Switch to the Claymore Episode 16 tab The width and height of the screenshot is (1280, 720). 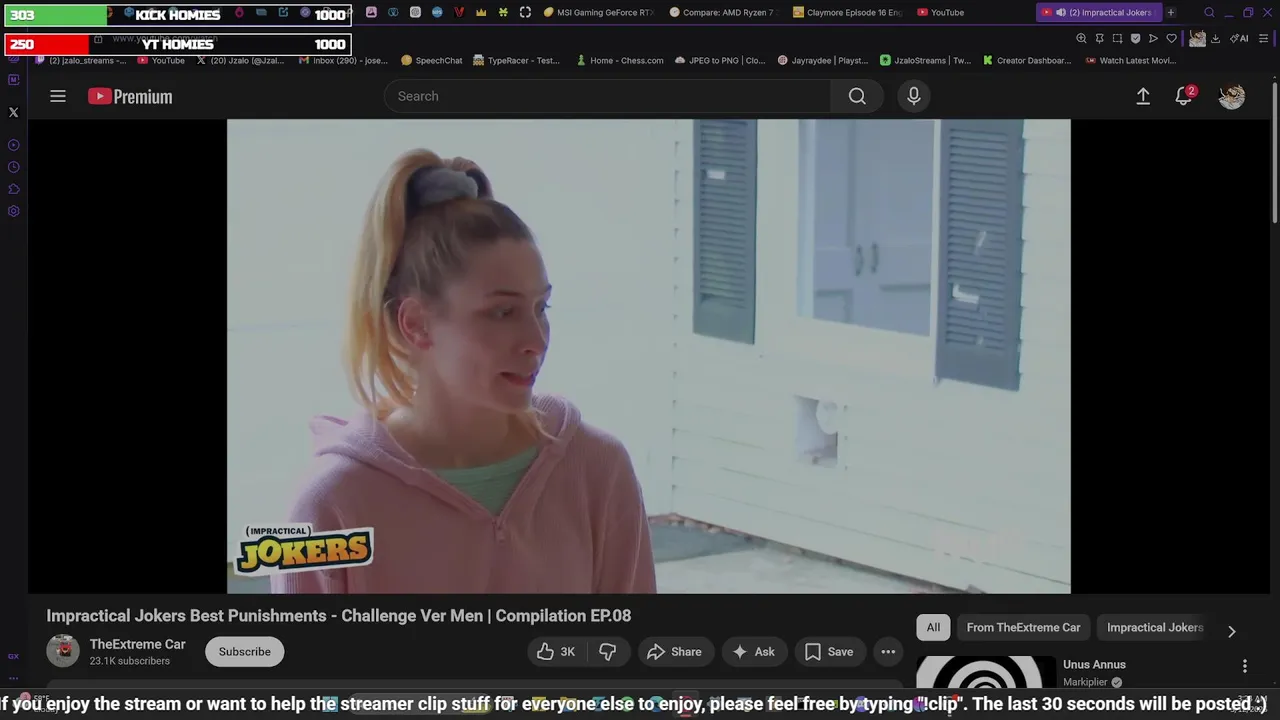pyautogui.click(x=847, y=12)
